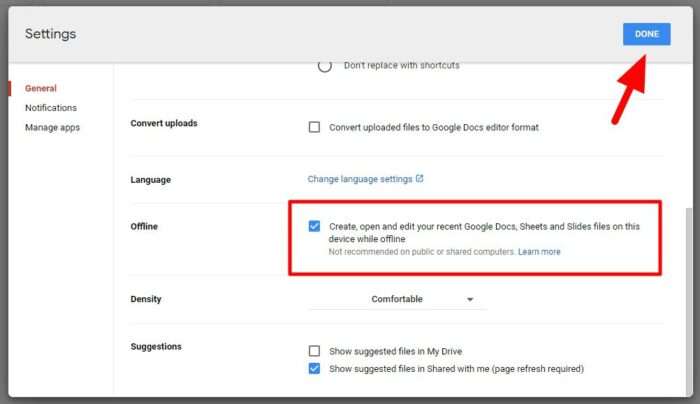Open the Change language settings link
Viewport: 700px width, 404px height.
pyautogui.click(x=360, y=179)
